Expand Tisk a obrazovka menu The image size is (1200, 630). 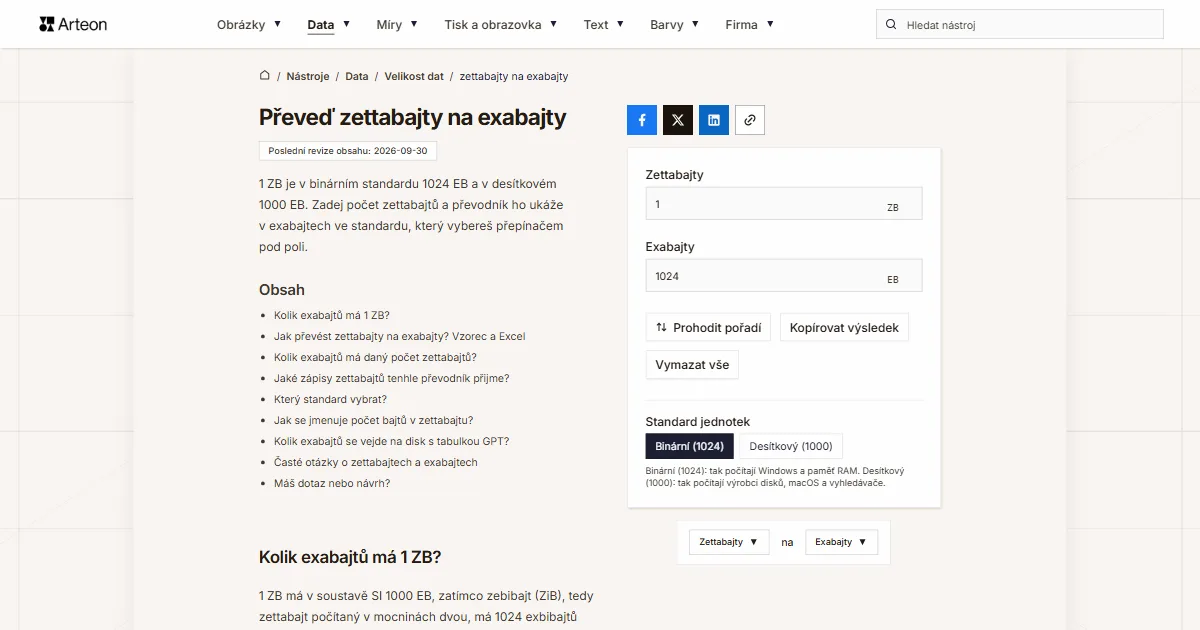[x=501, y=24]
